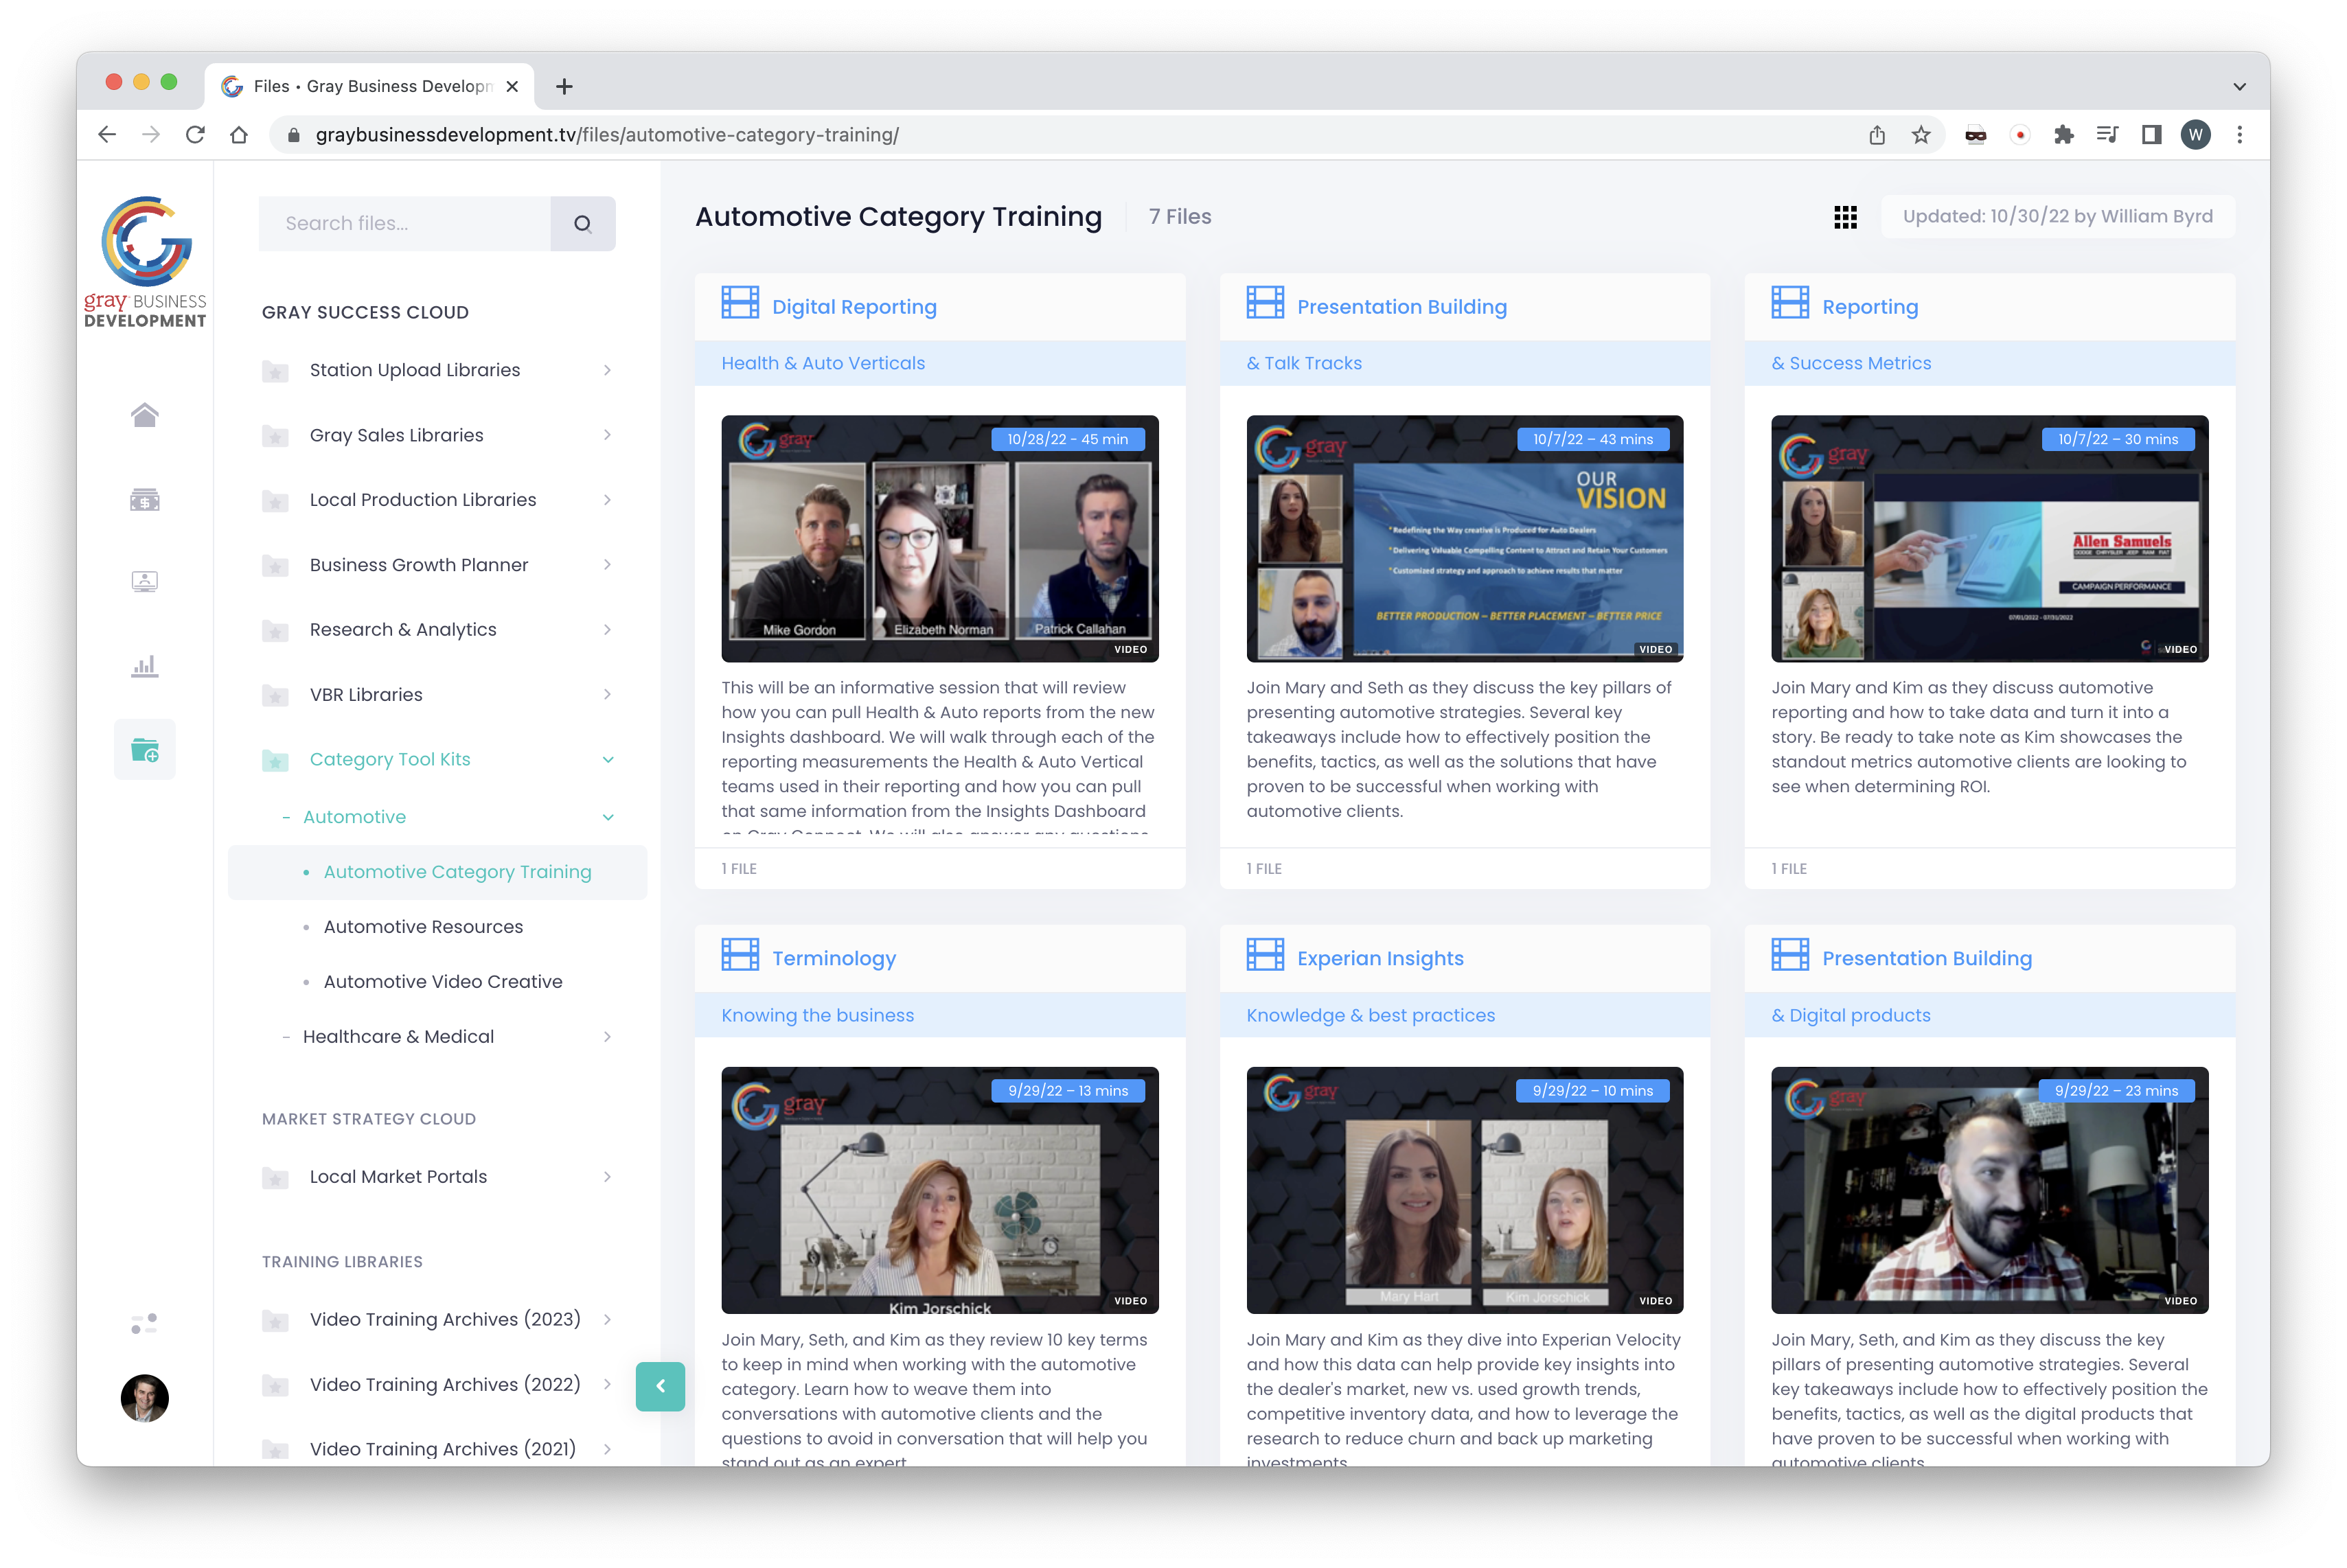Select the Files browser tab

[369, 87]
